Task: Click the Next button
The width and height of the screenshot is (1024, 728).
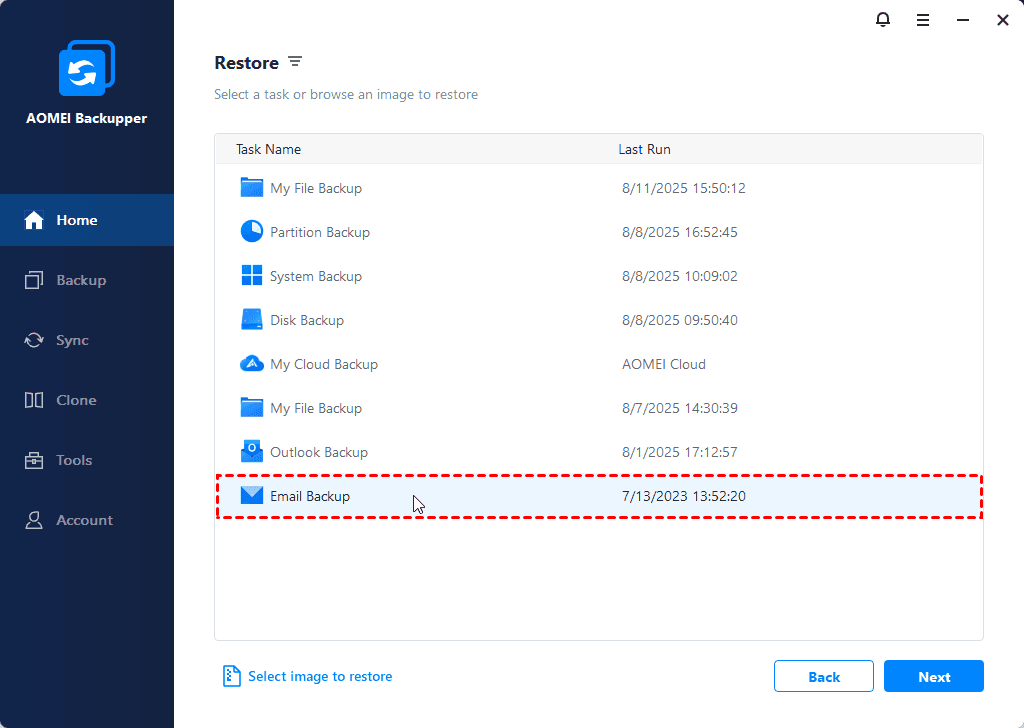Action: click(x=933, y=677)
